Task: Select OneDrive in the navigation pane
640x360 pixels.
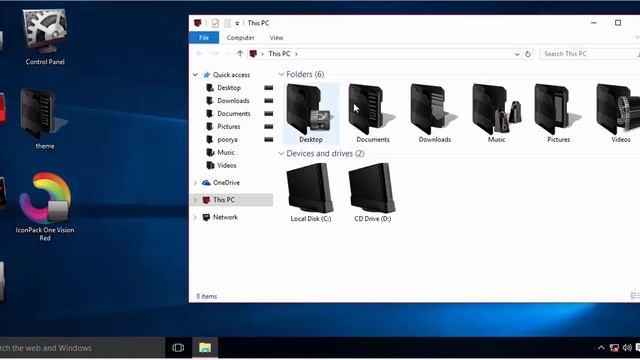Action: pyautogui.click(x=226, y=182)
